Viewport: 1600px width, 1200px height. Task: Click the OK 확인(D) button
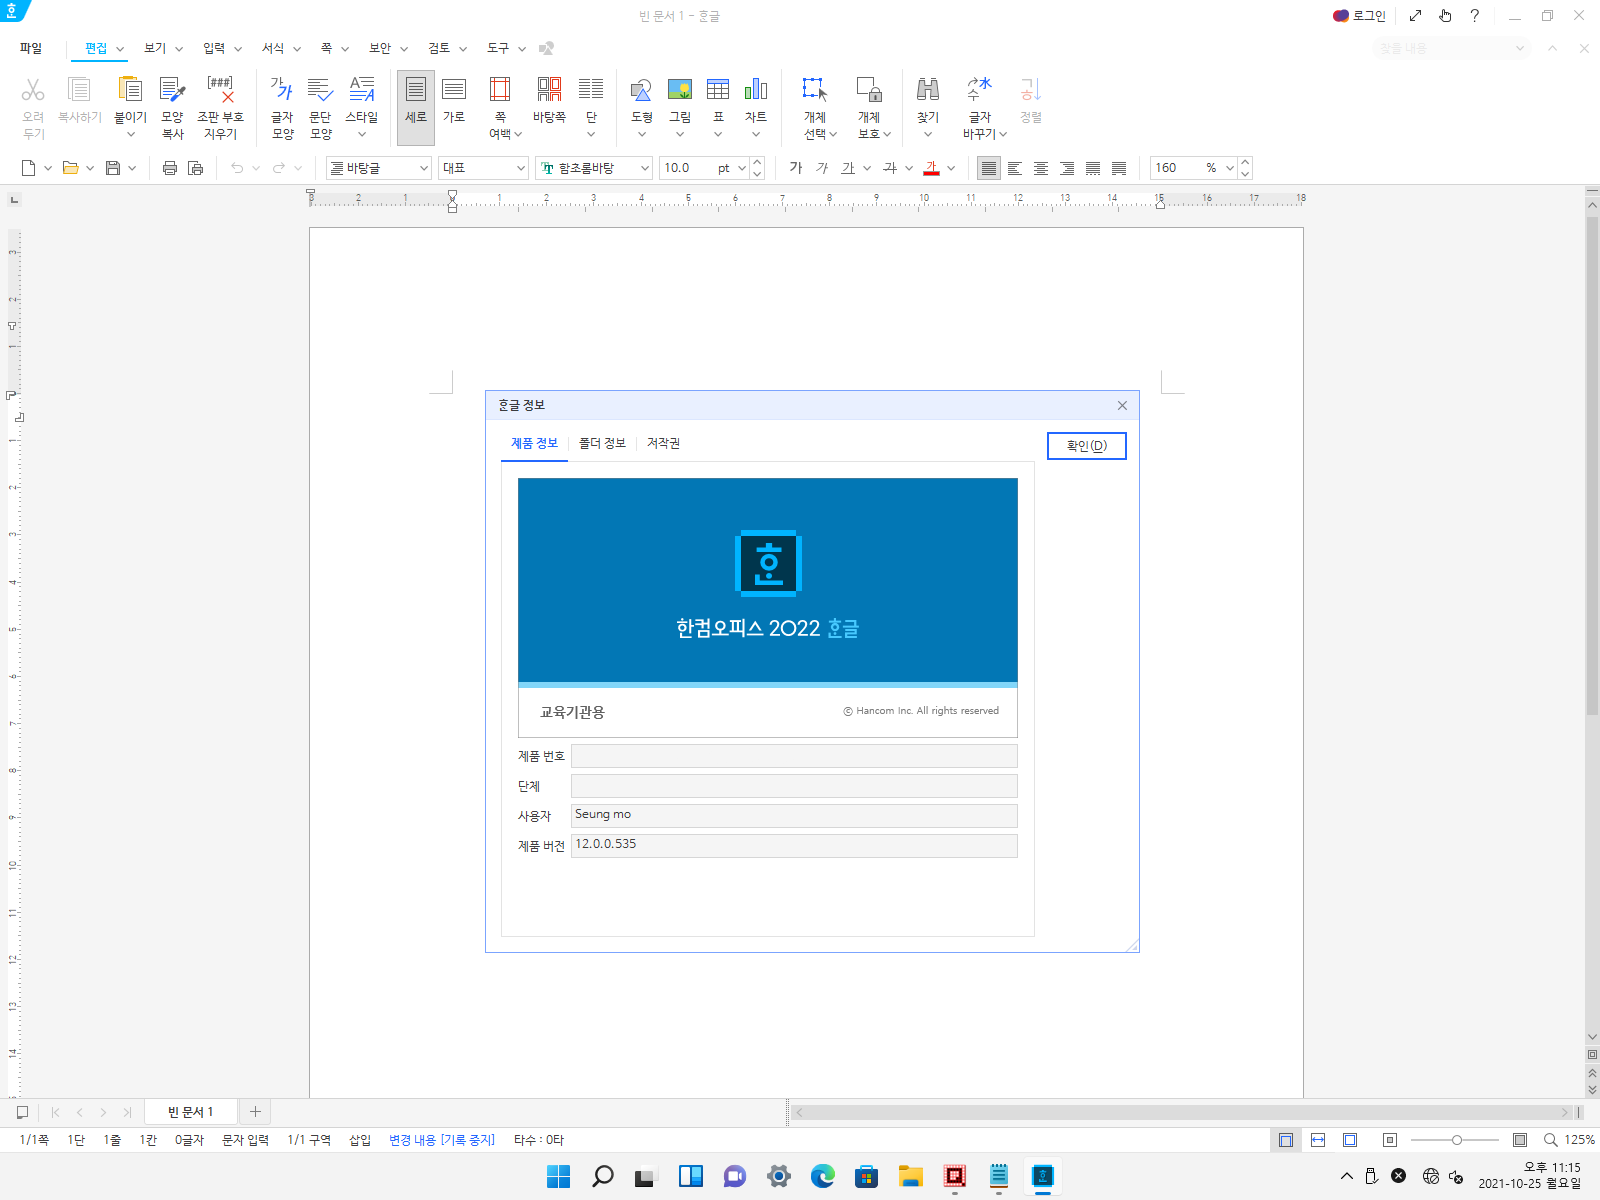click(1087, 446)
